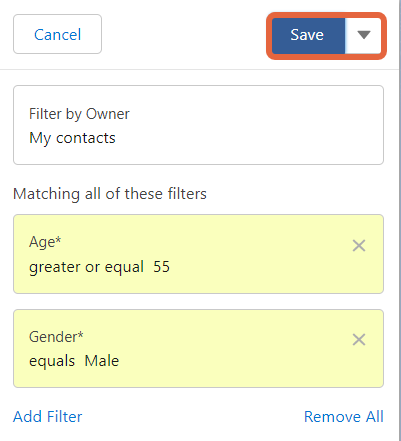Image resolution: width=401 pixels, height=441 pixels.
Task: Open the Gender filter card for editing
Action: pyautogui.click(x=198, y=348)
